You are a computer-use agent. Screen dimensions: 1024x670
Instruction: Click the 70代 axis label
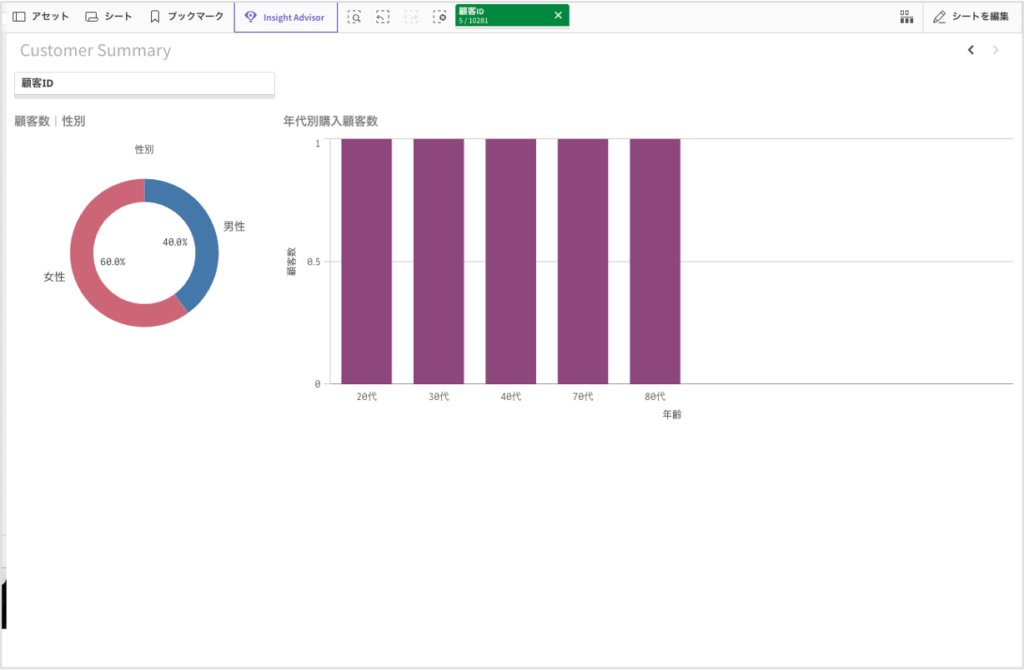[583, 397]
